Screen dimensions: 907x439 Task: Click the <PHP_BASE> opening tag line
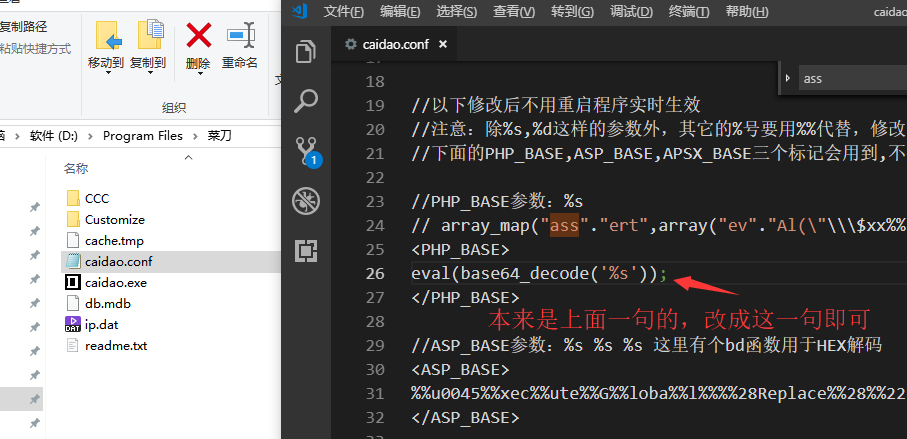pos(460,249)
